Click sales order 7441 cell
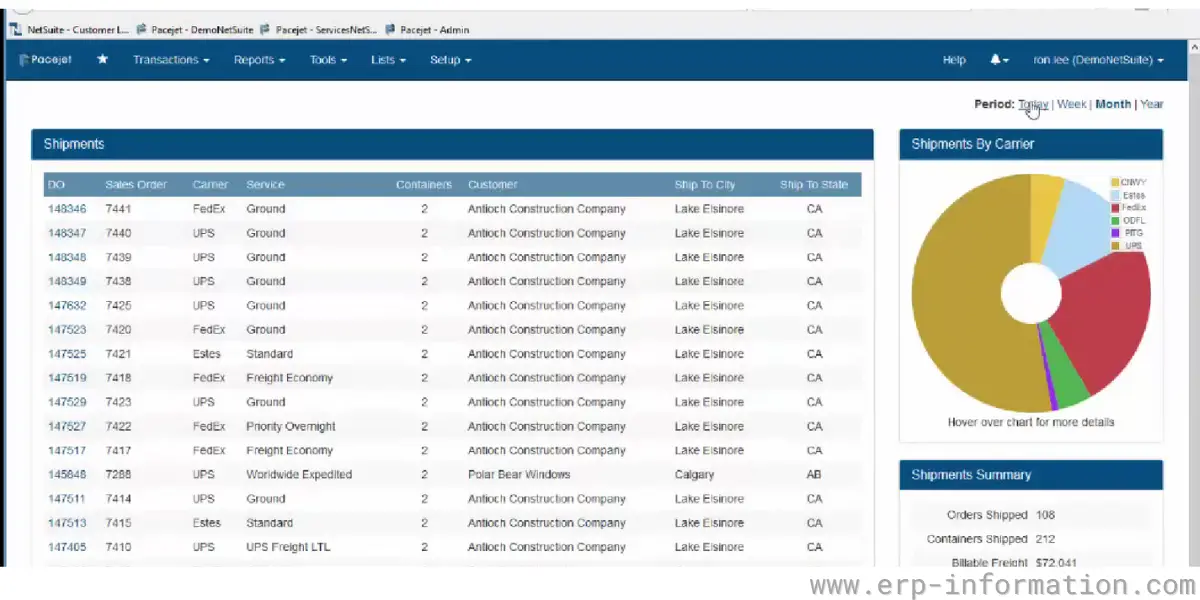1200x600 pixels. tap(118, 209)
